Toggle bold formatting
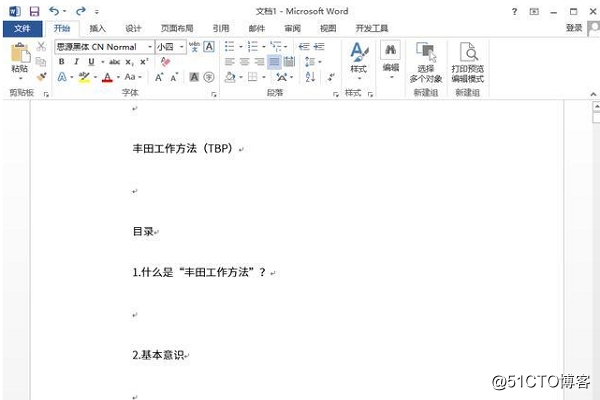The width and height of the screenshot is (600, 400). pyautogui.click(x=62, y=62)
